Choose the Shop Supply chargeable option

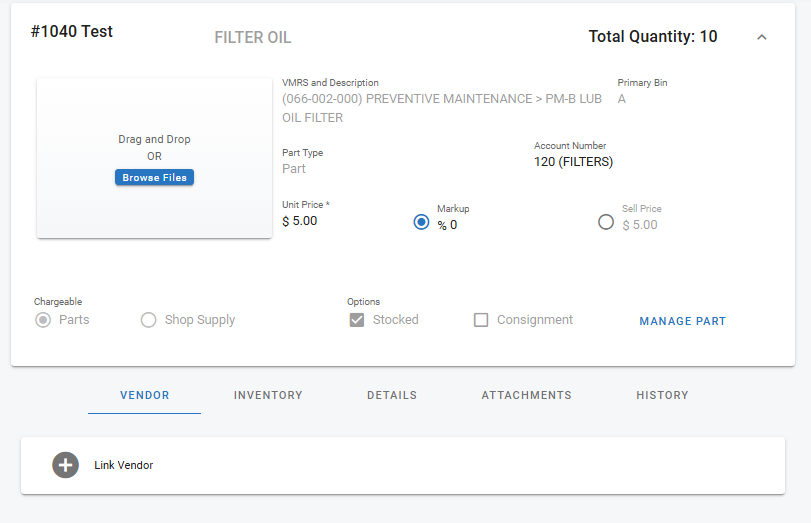149,320
